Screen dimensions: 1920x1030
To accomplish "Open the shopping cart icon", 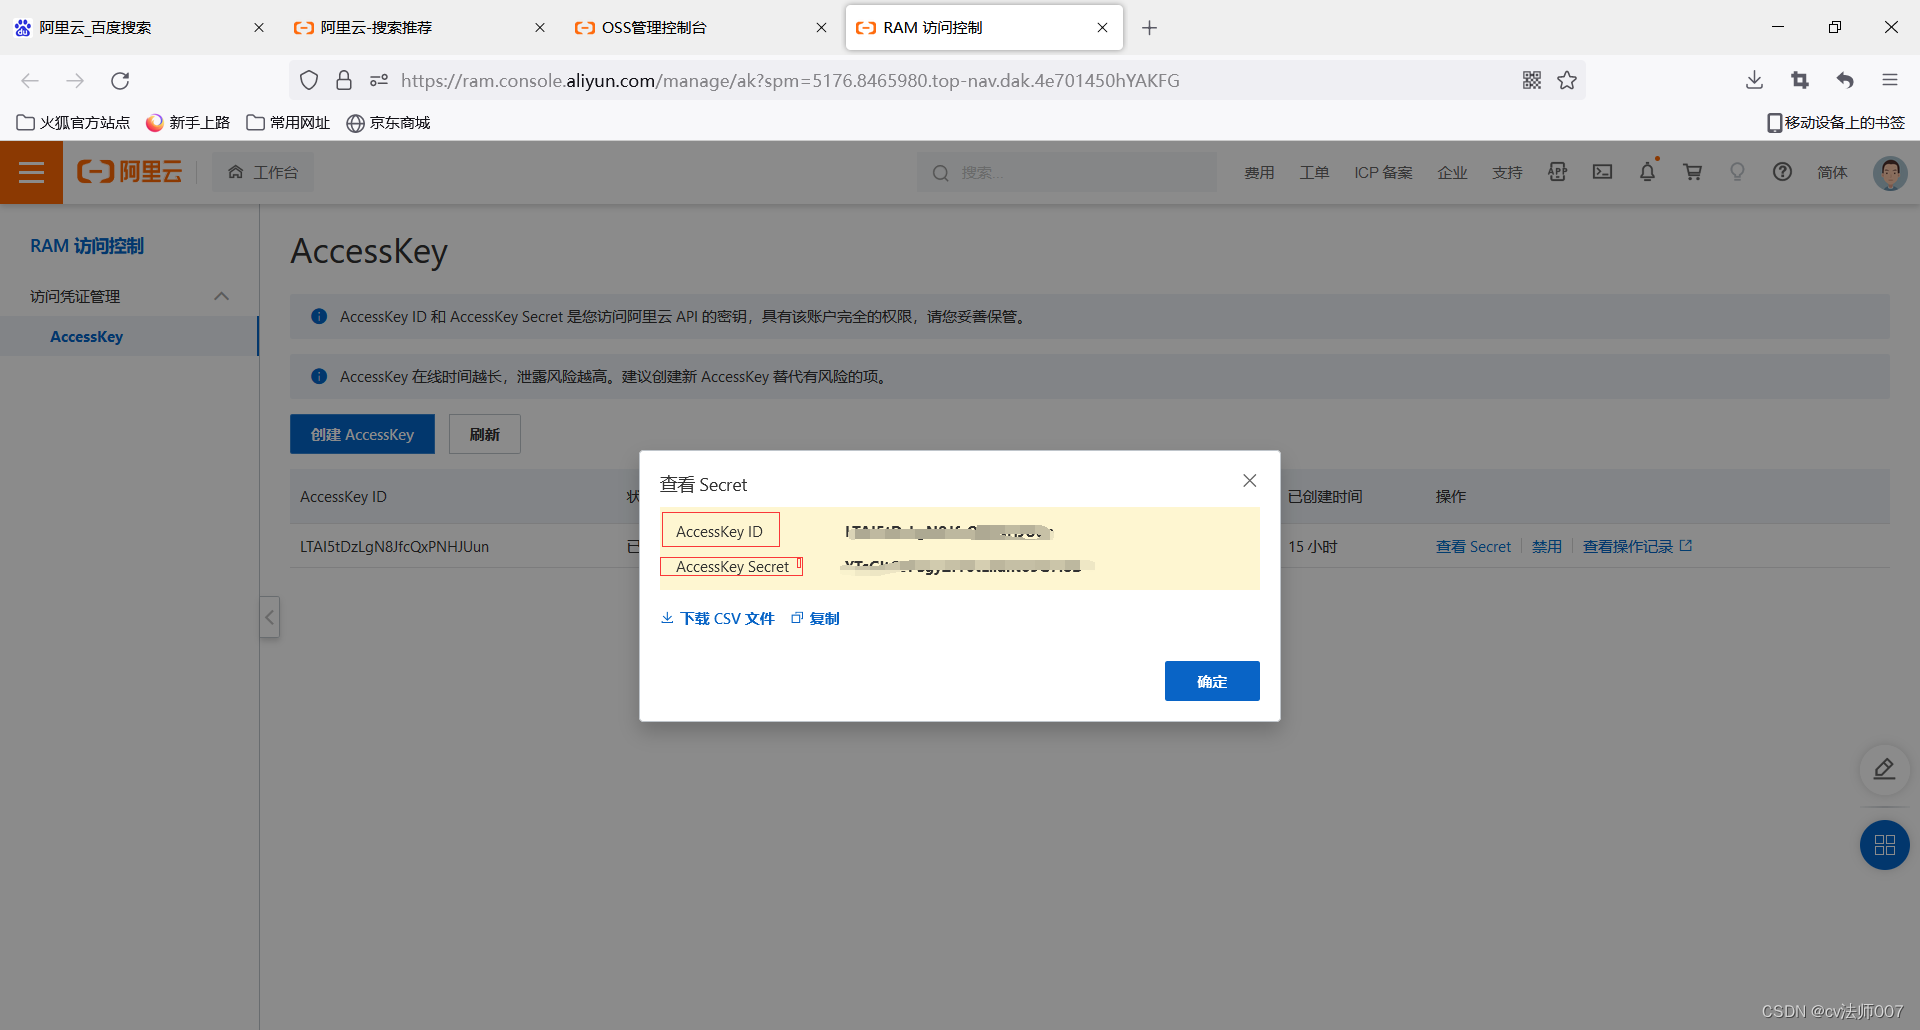I will click(1692, 172).
